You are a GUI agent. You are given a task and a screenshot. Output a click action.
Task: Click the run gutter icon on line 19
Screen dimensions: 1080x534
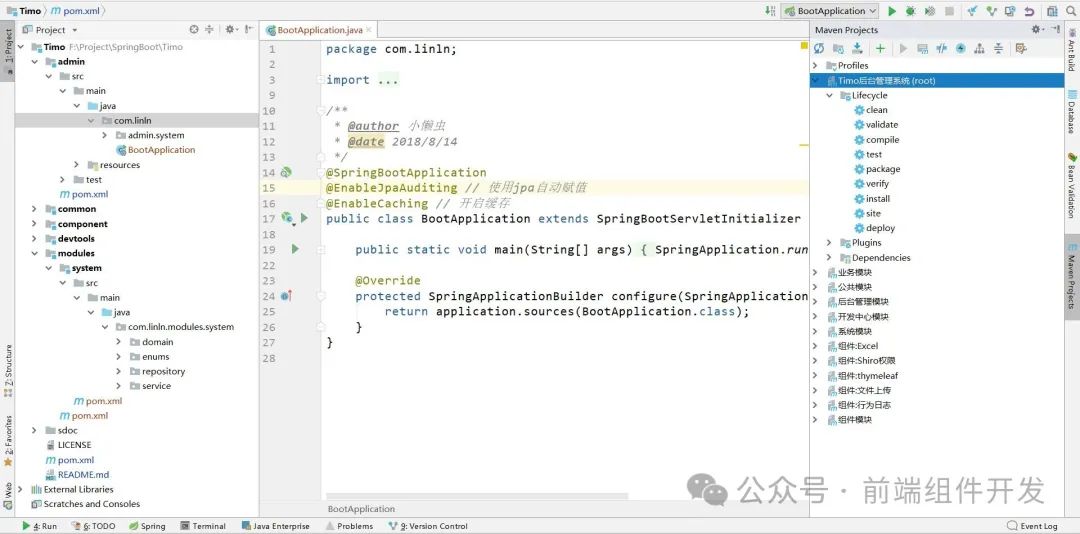[x=295, y=249]
